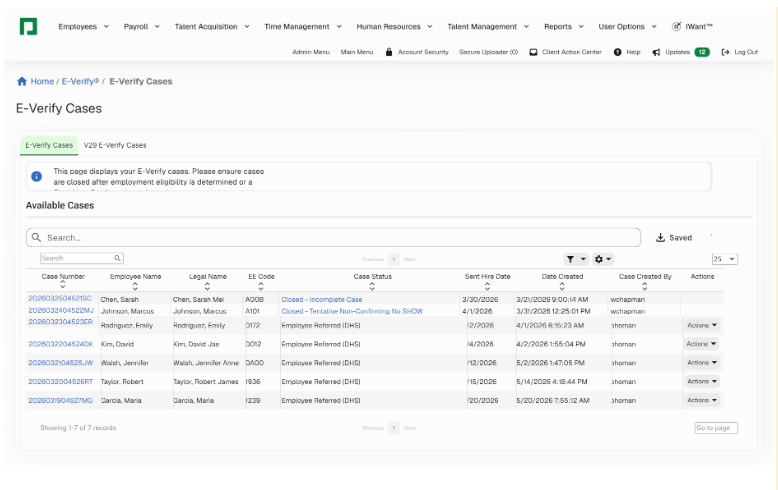Sort by Employee Name column arrows

click(x=135, y=286)
